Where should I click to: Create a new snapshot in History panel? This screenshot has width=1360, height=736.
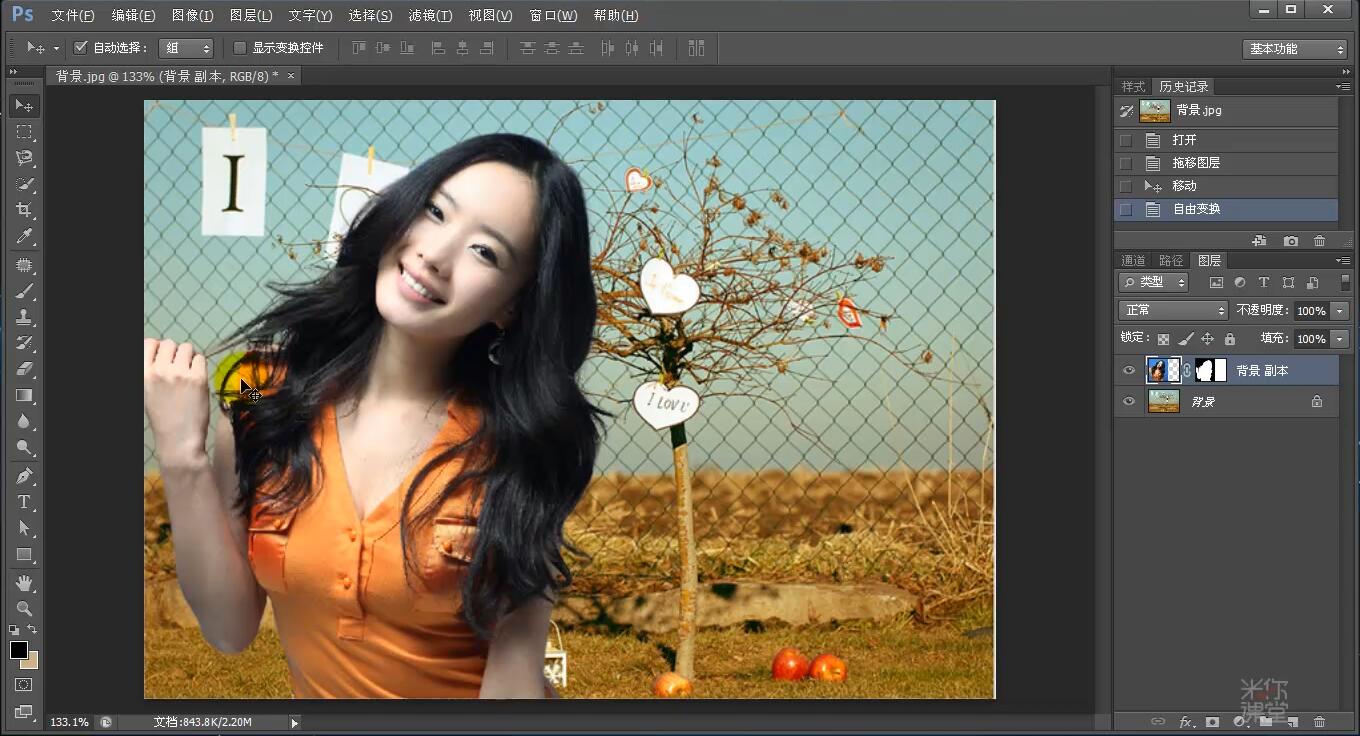(x=1291, y=241)
